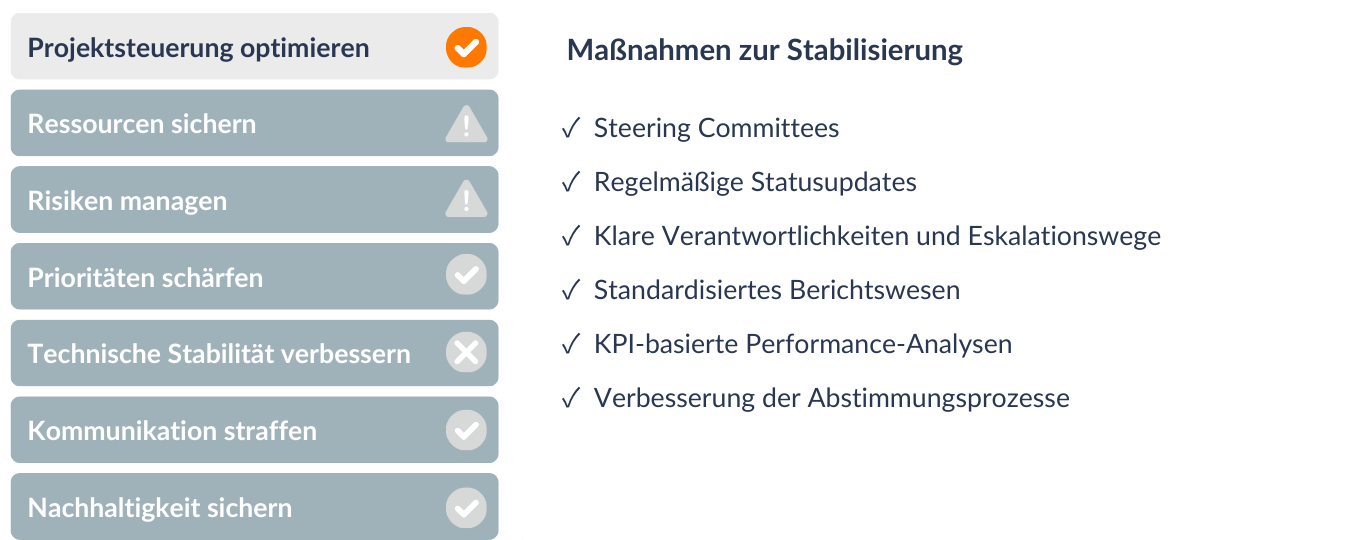Click the checkmark circle on Prioritäten schärfen
This screenshot has width=1364, height=540.
(x=466, y=276)
